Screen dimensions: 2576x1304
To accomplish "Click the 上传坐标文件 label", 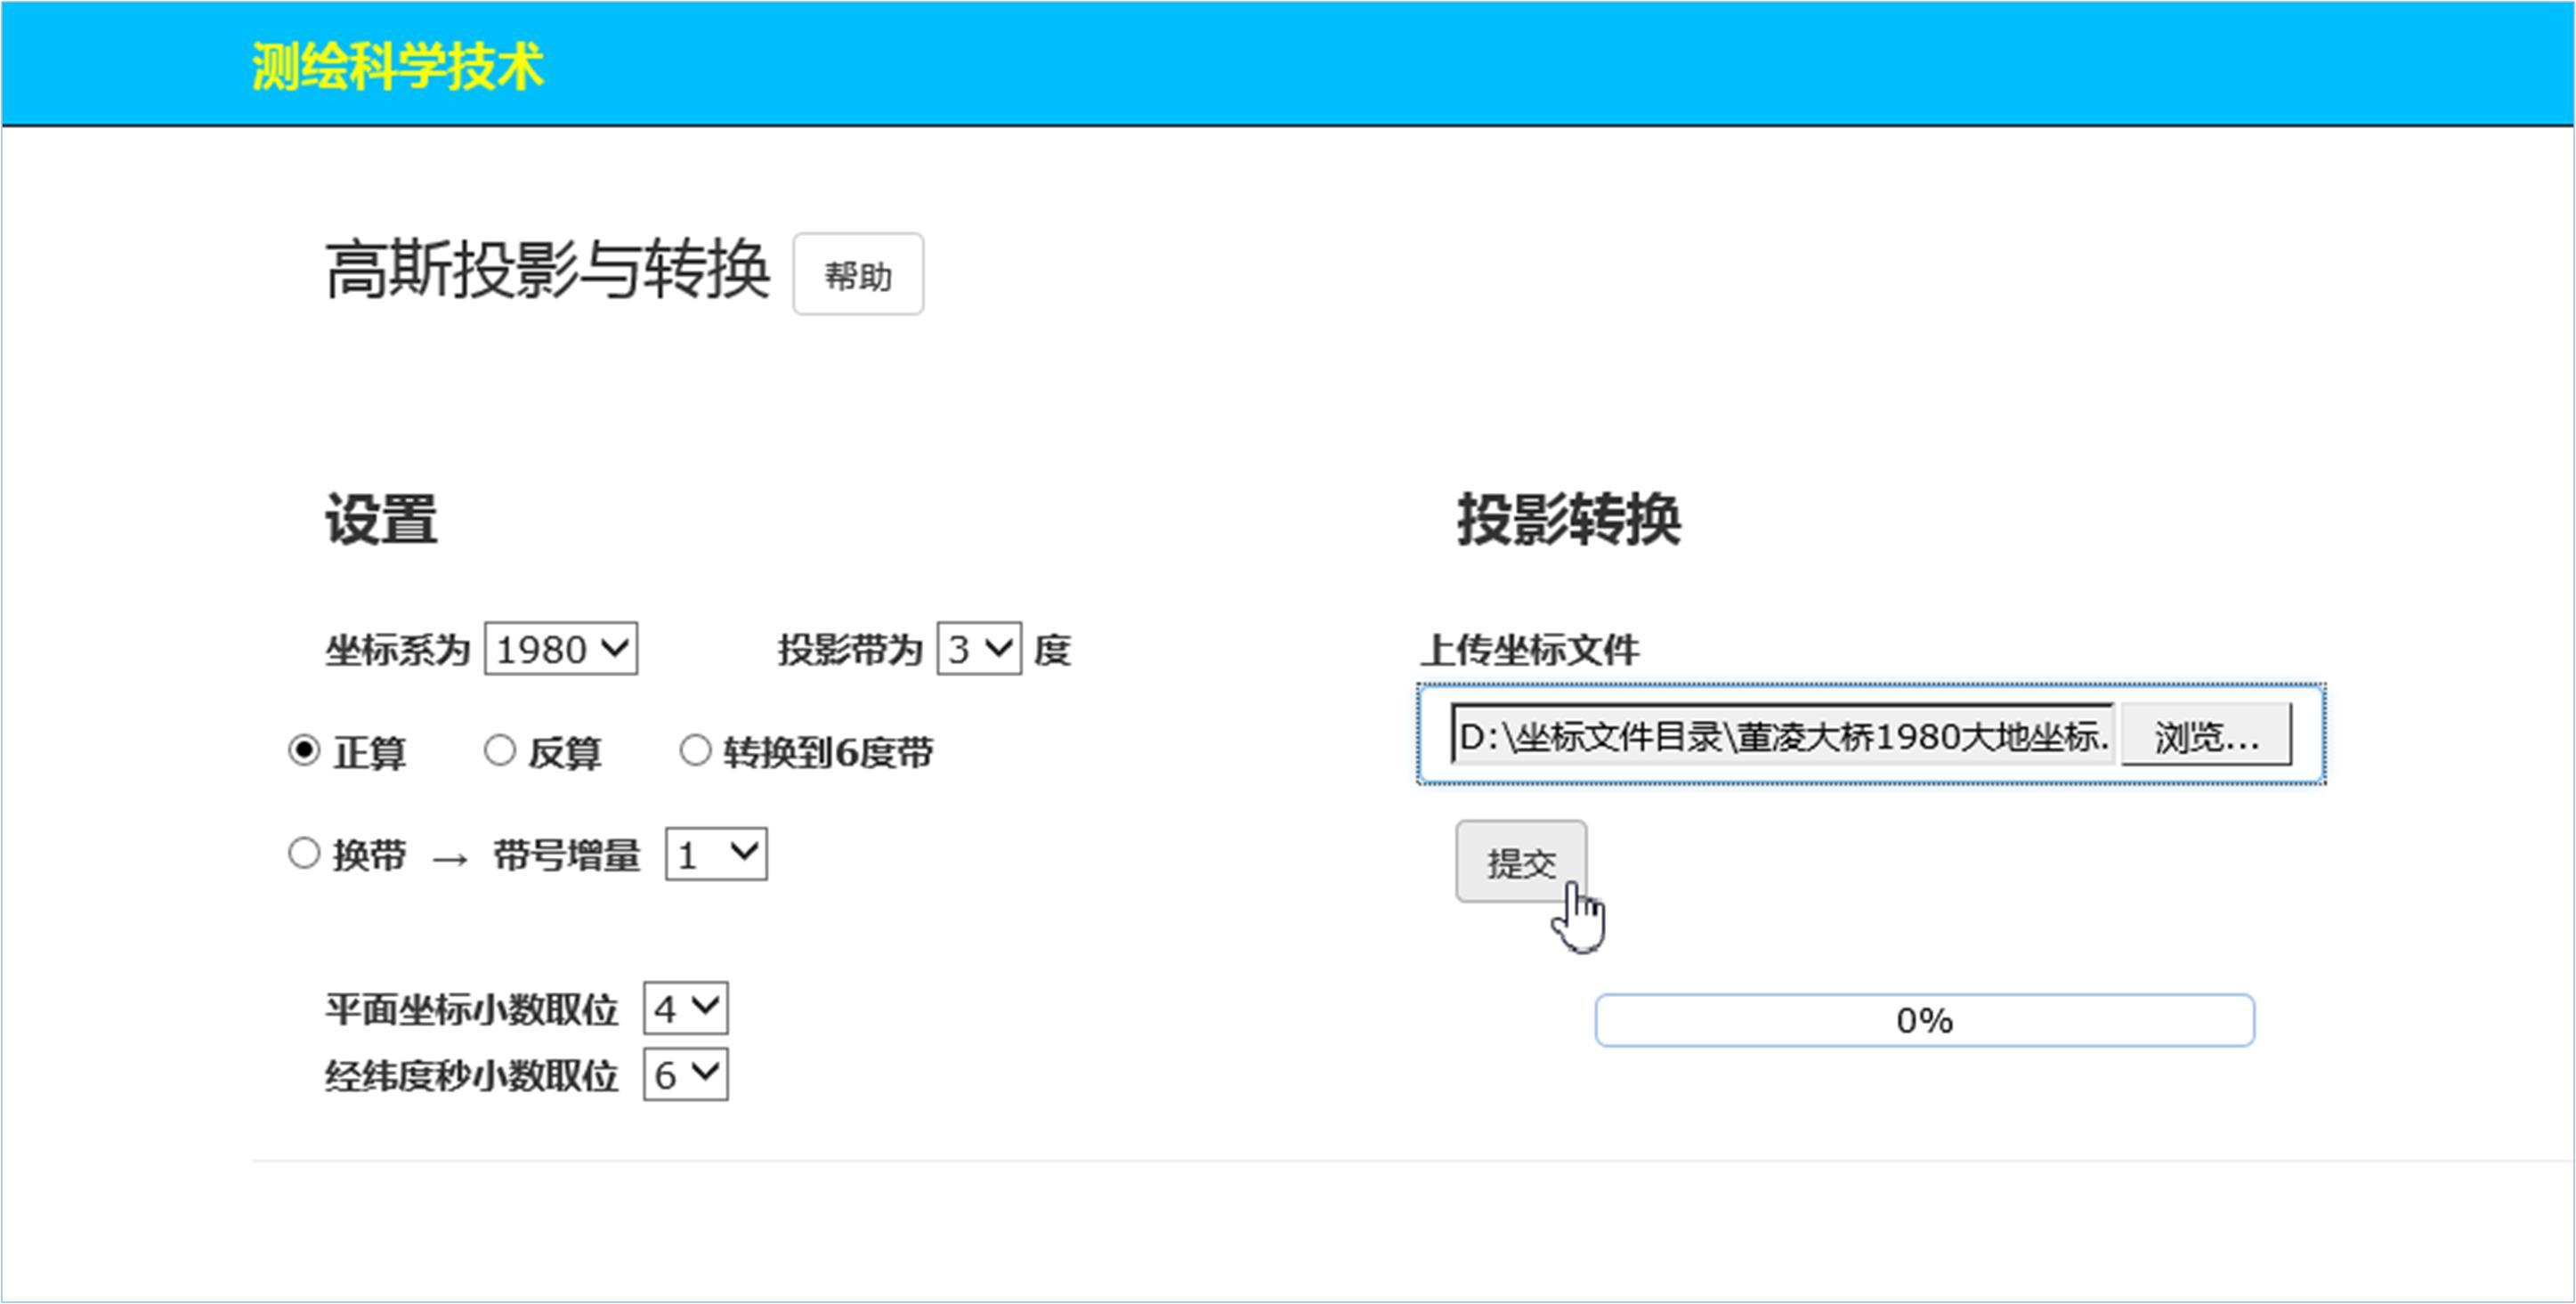I will [x=1530, y=650].
